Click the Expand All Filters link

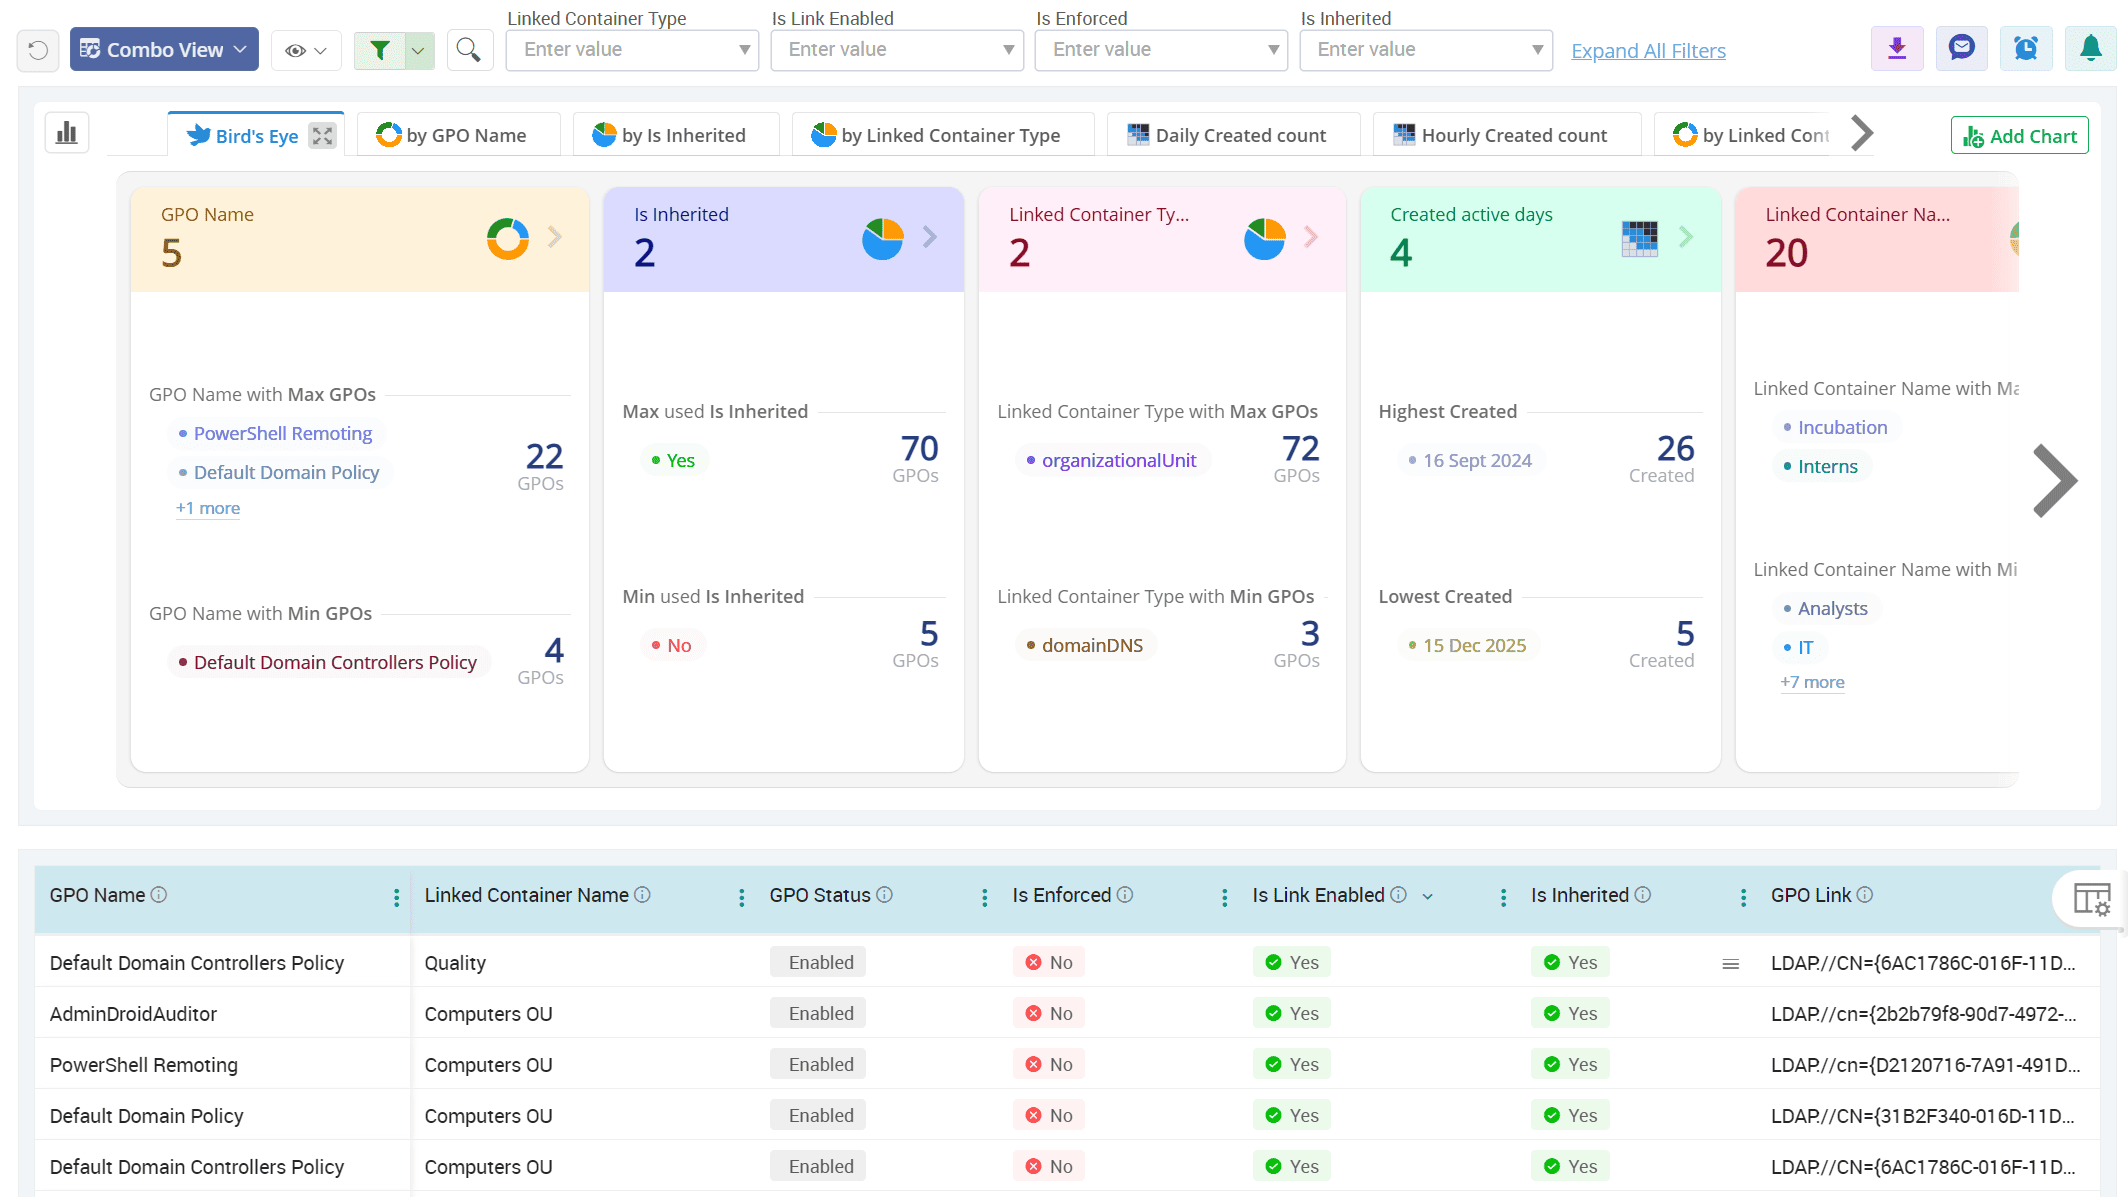click(1648, 50)
